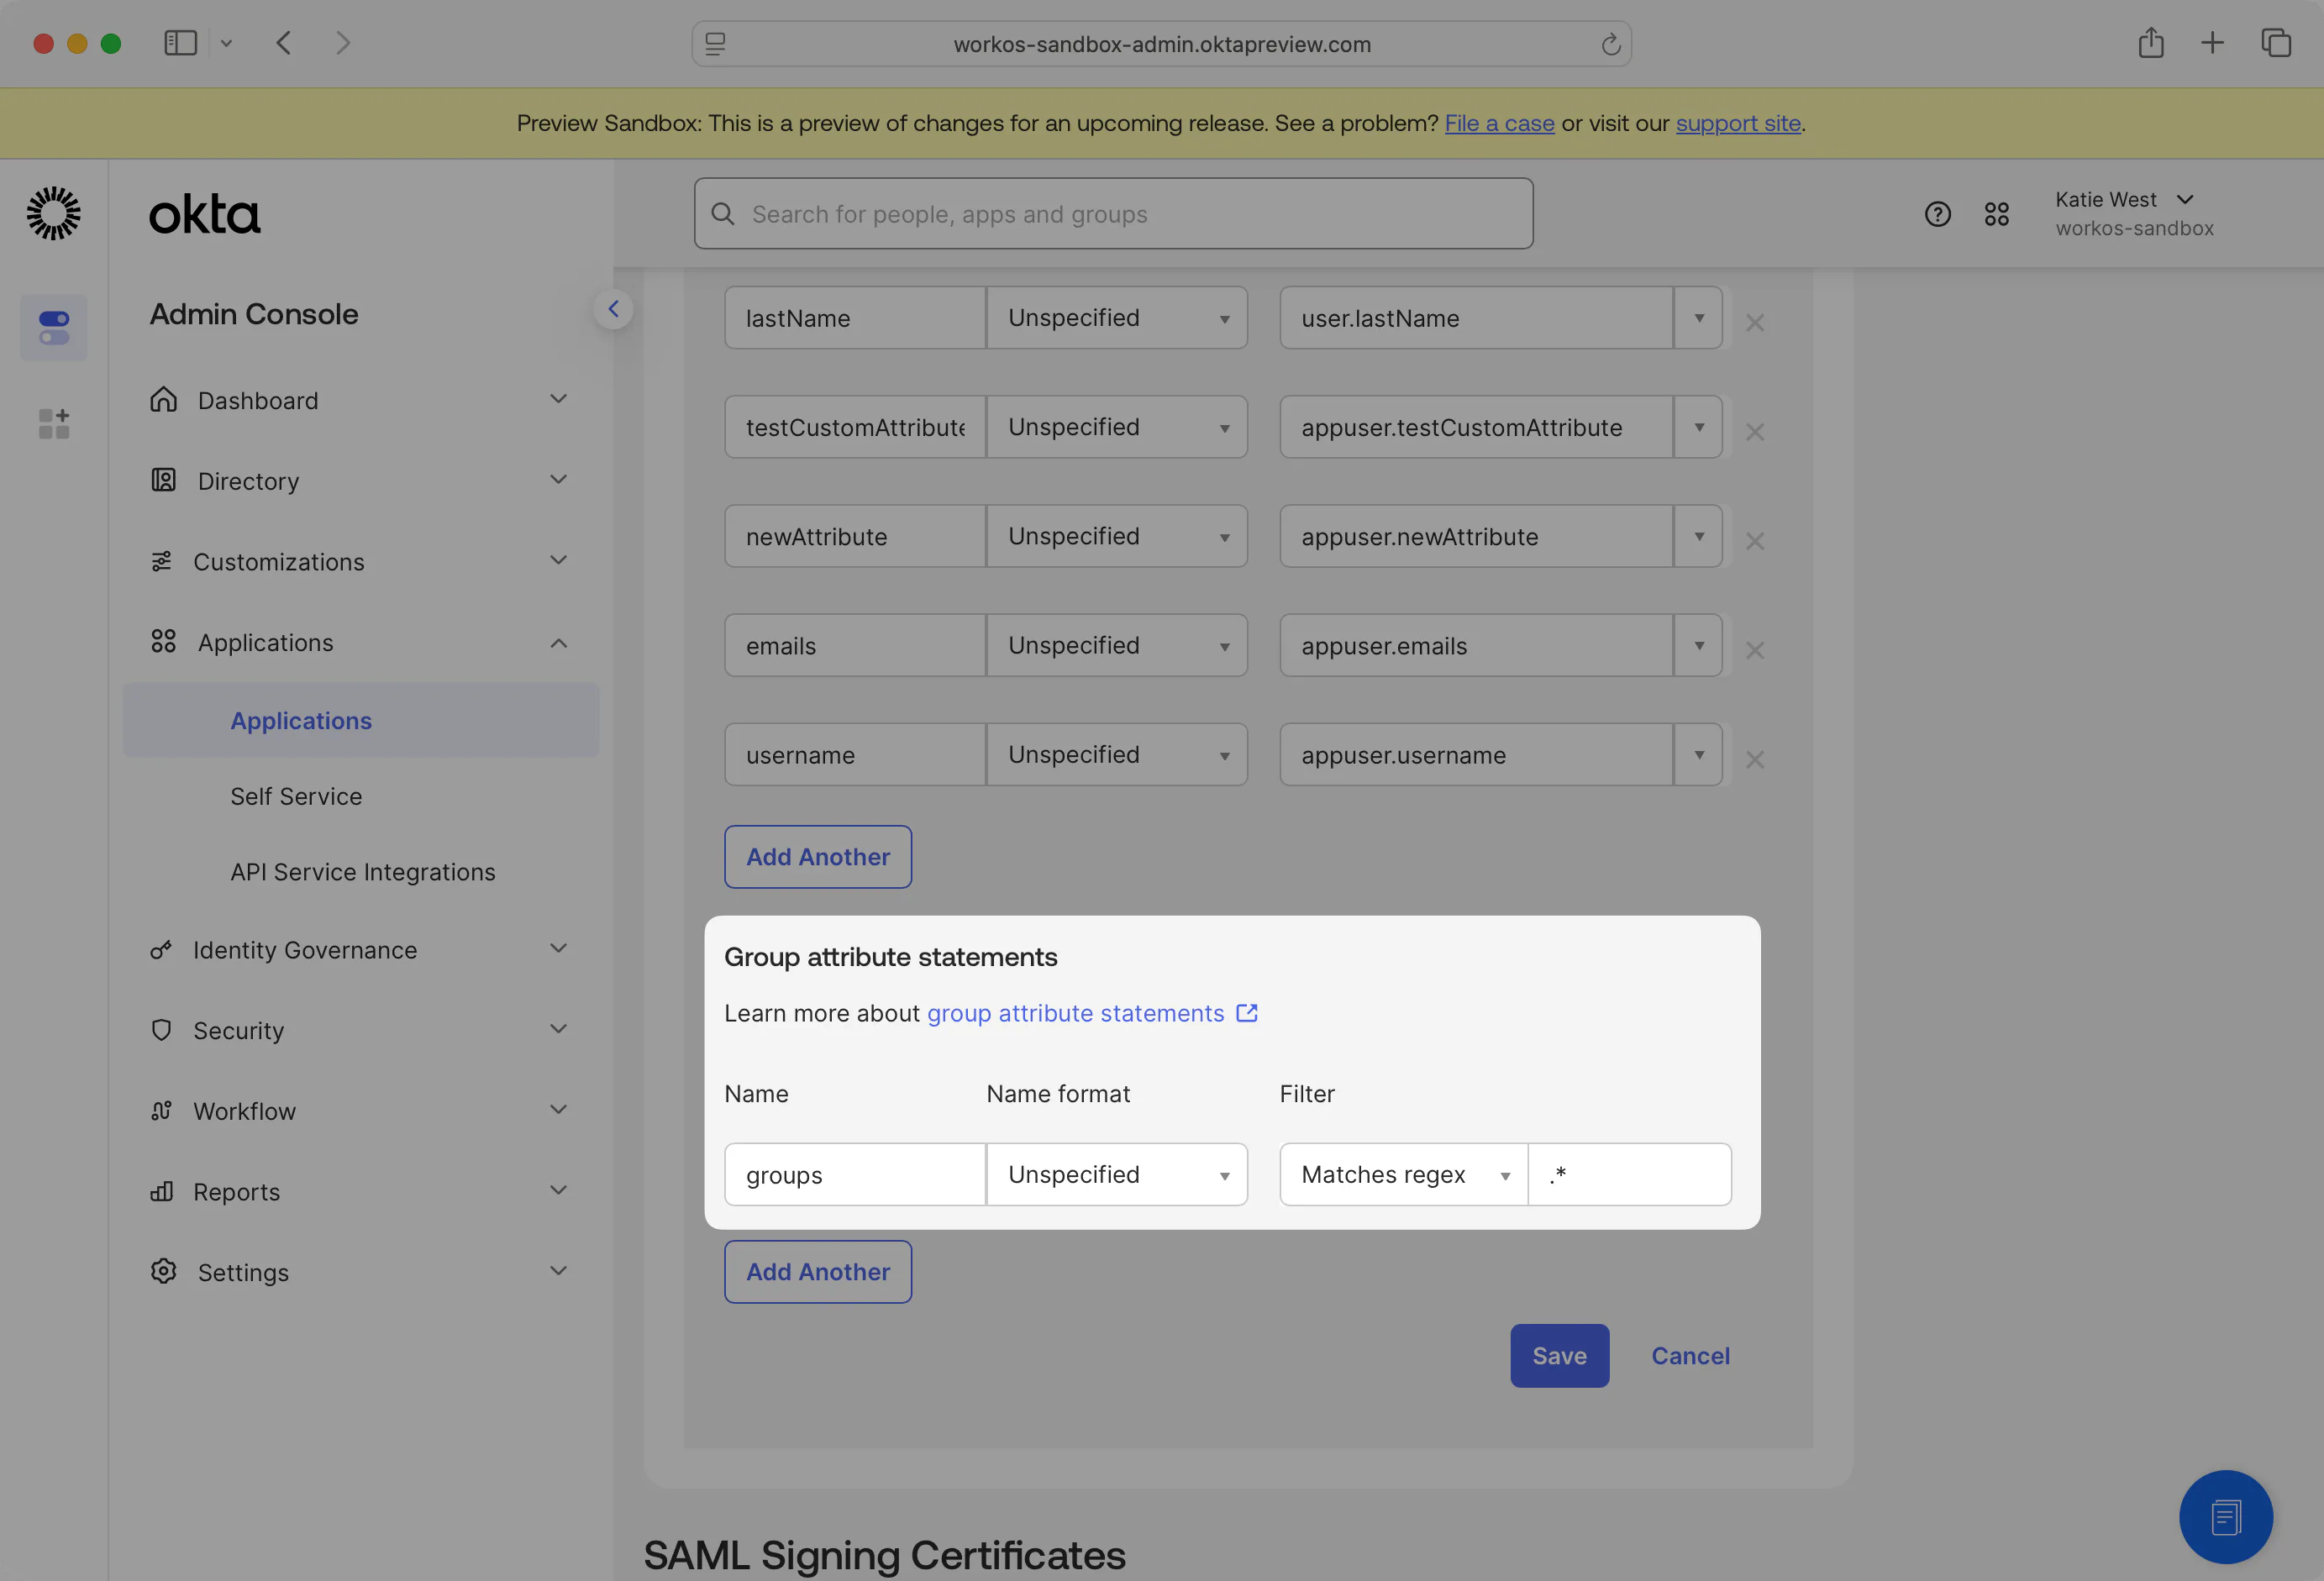Open the support site link
2324x1581 pixels.
coord(1738,123)
